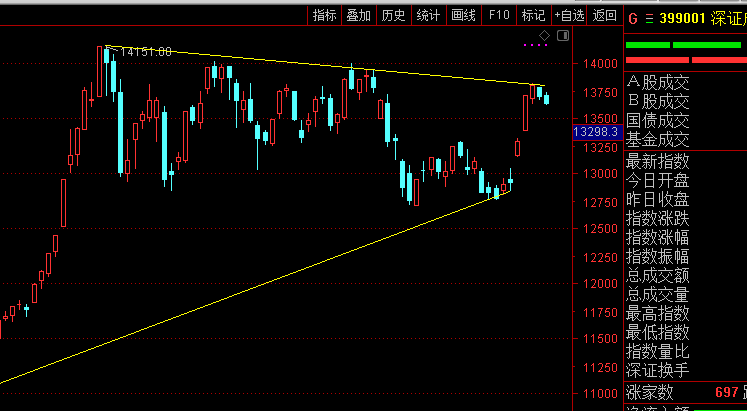Toggle the side panel layout icon
This screenshot has height=411, width=747.
[563, 36]
